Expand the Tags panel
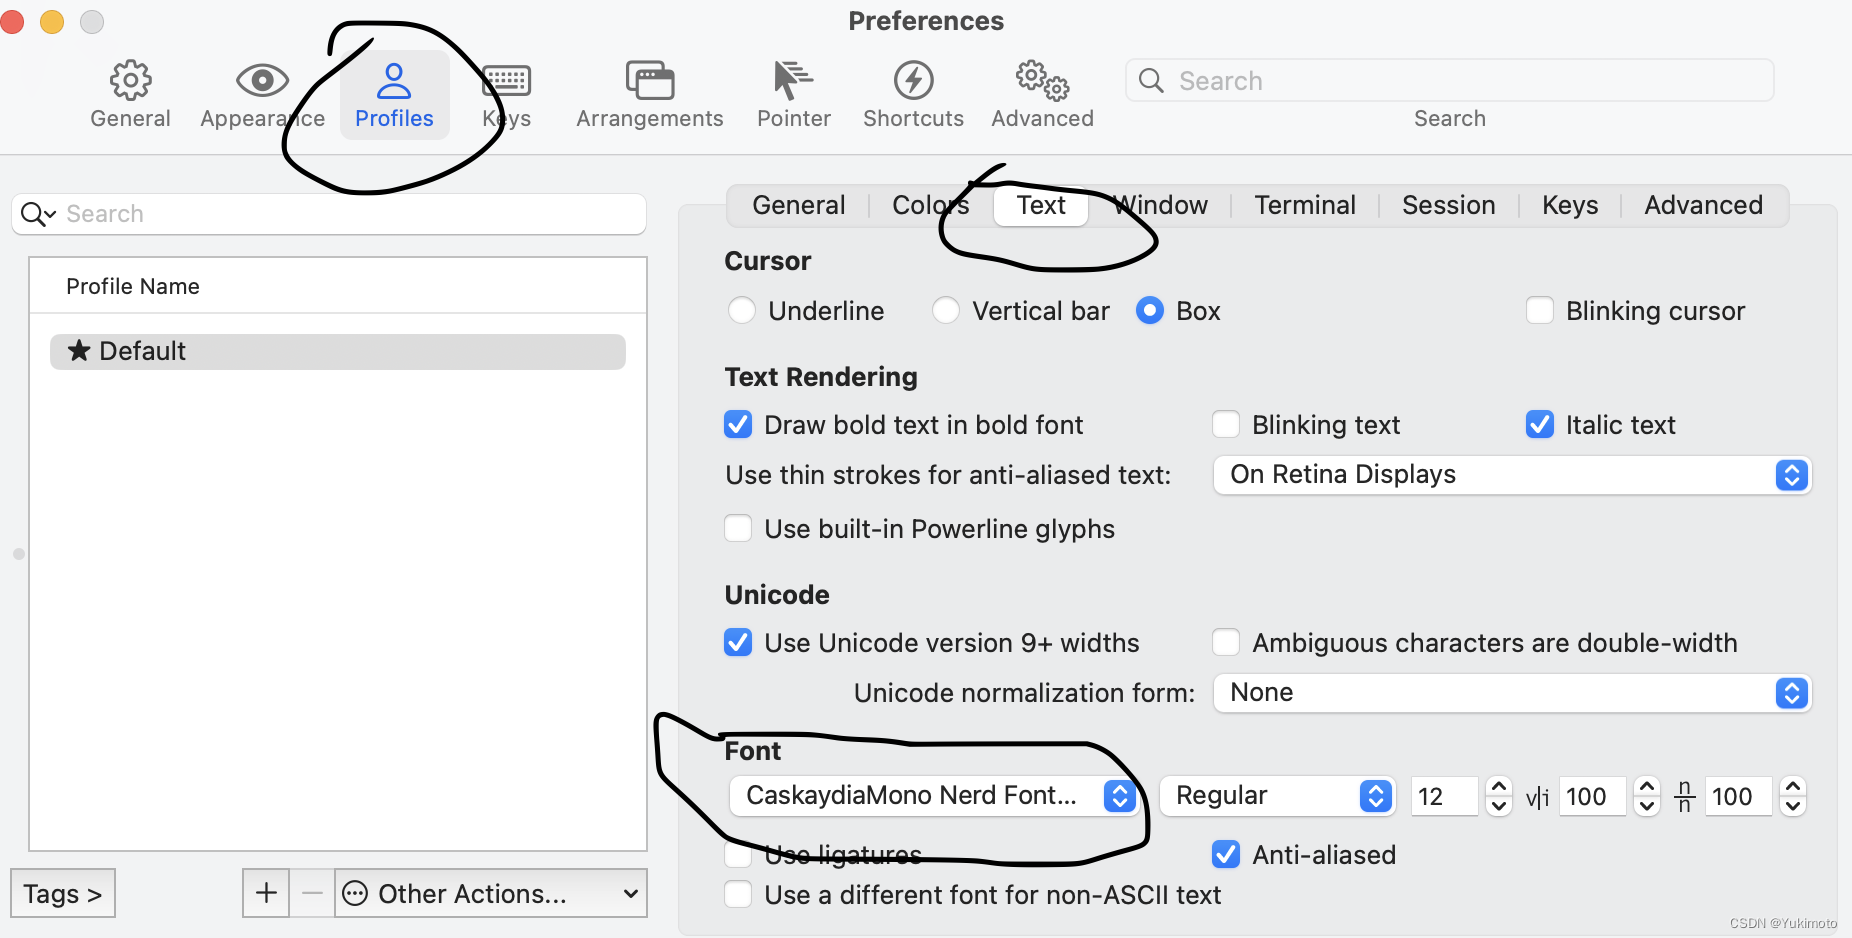This screenshot has height=938, width=1852. point(63,893)
